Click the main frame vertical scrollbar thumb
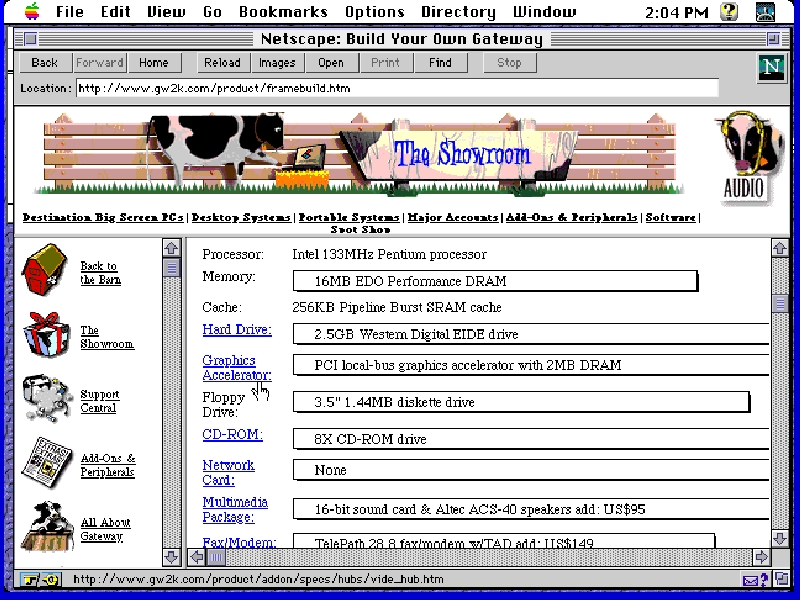Image resolution: width=800 pixels, height=600 pixels. pyautogui.click(x=780, y=304)
